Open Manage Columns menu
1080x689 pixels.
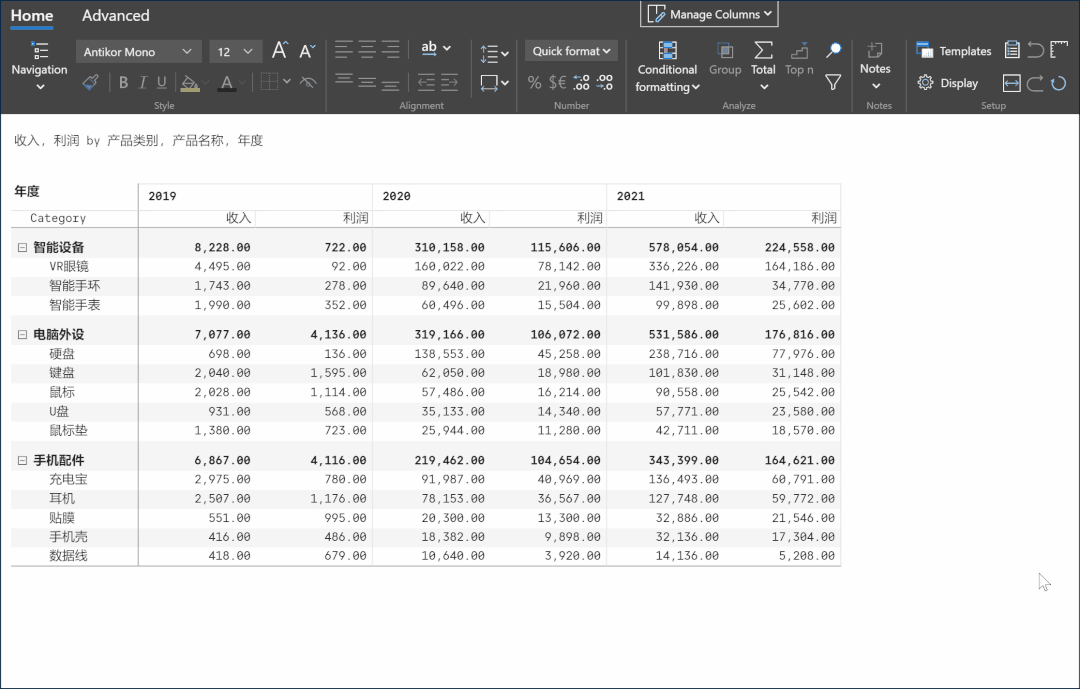(709, 14)
